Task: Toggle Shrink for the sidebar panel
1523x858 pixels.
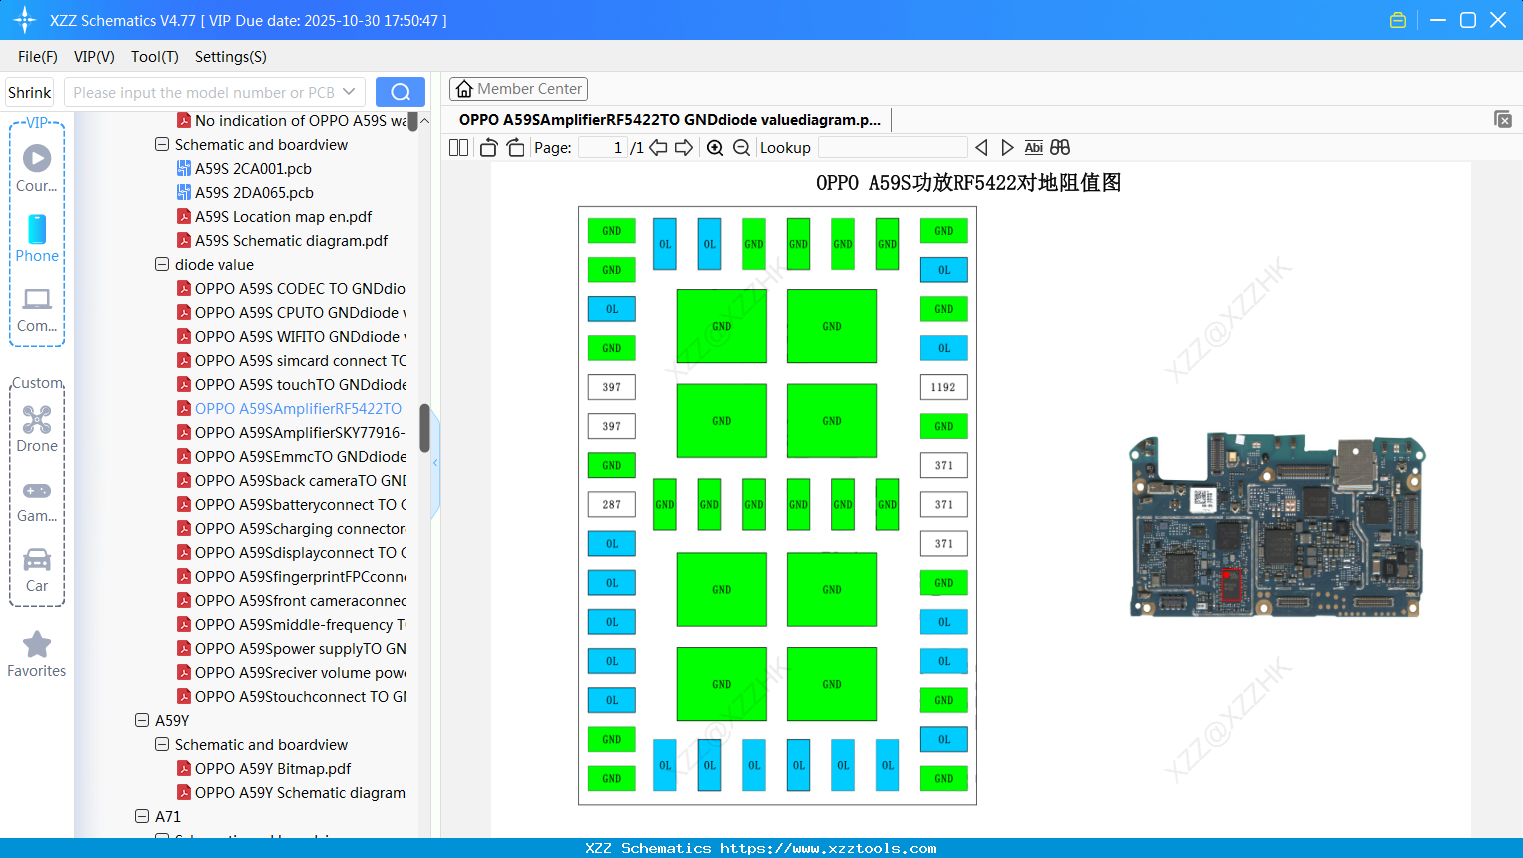Action: [29, 91]
